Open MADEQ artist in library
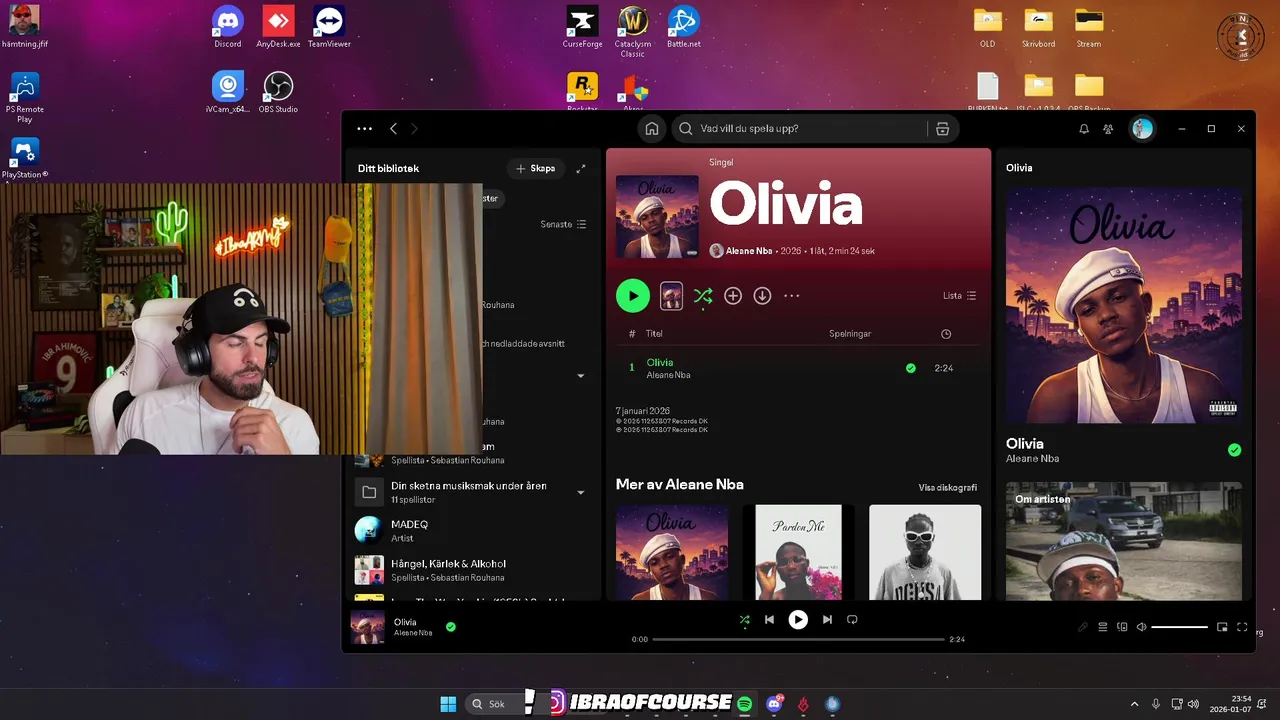Image resolution: width=1280 pixels, height=720 pixels. 470,531
